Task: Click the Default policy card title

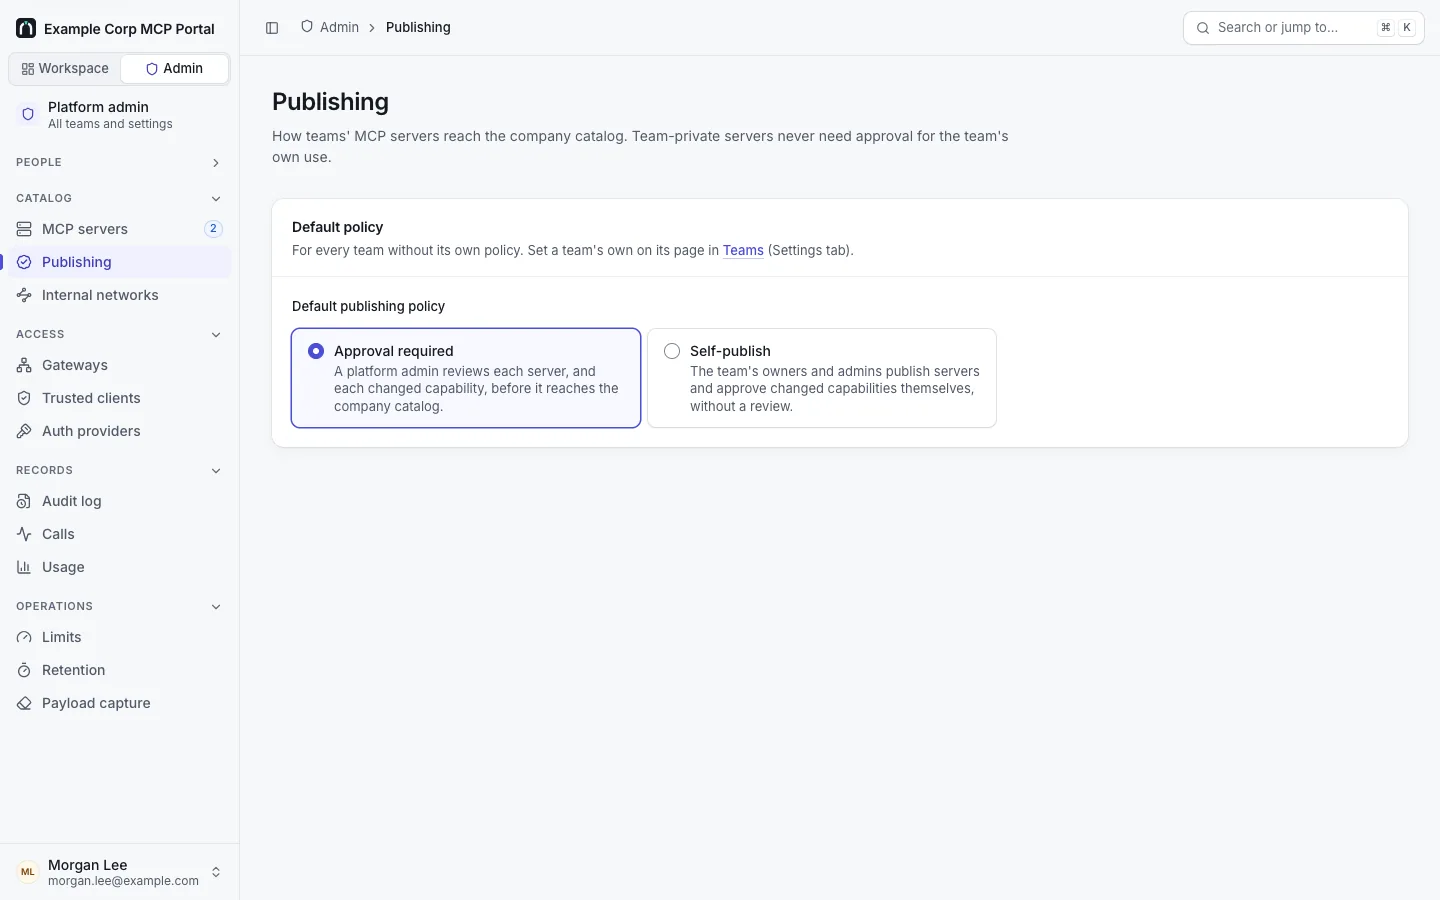Action: pos(337,227)
